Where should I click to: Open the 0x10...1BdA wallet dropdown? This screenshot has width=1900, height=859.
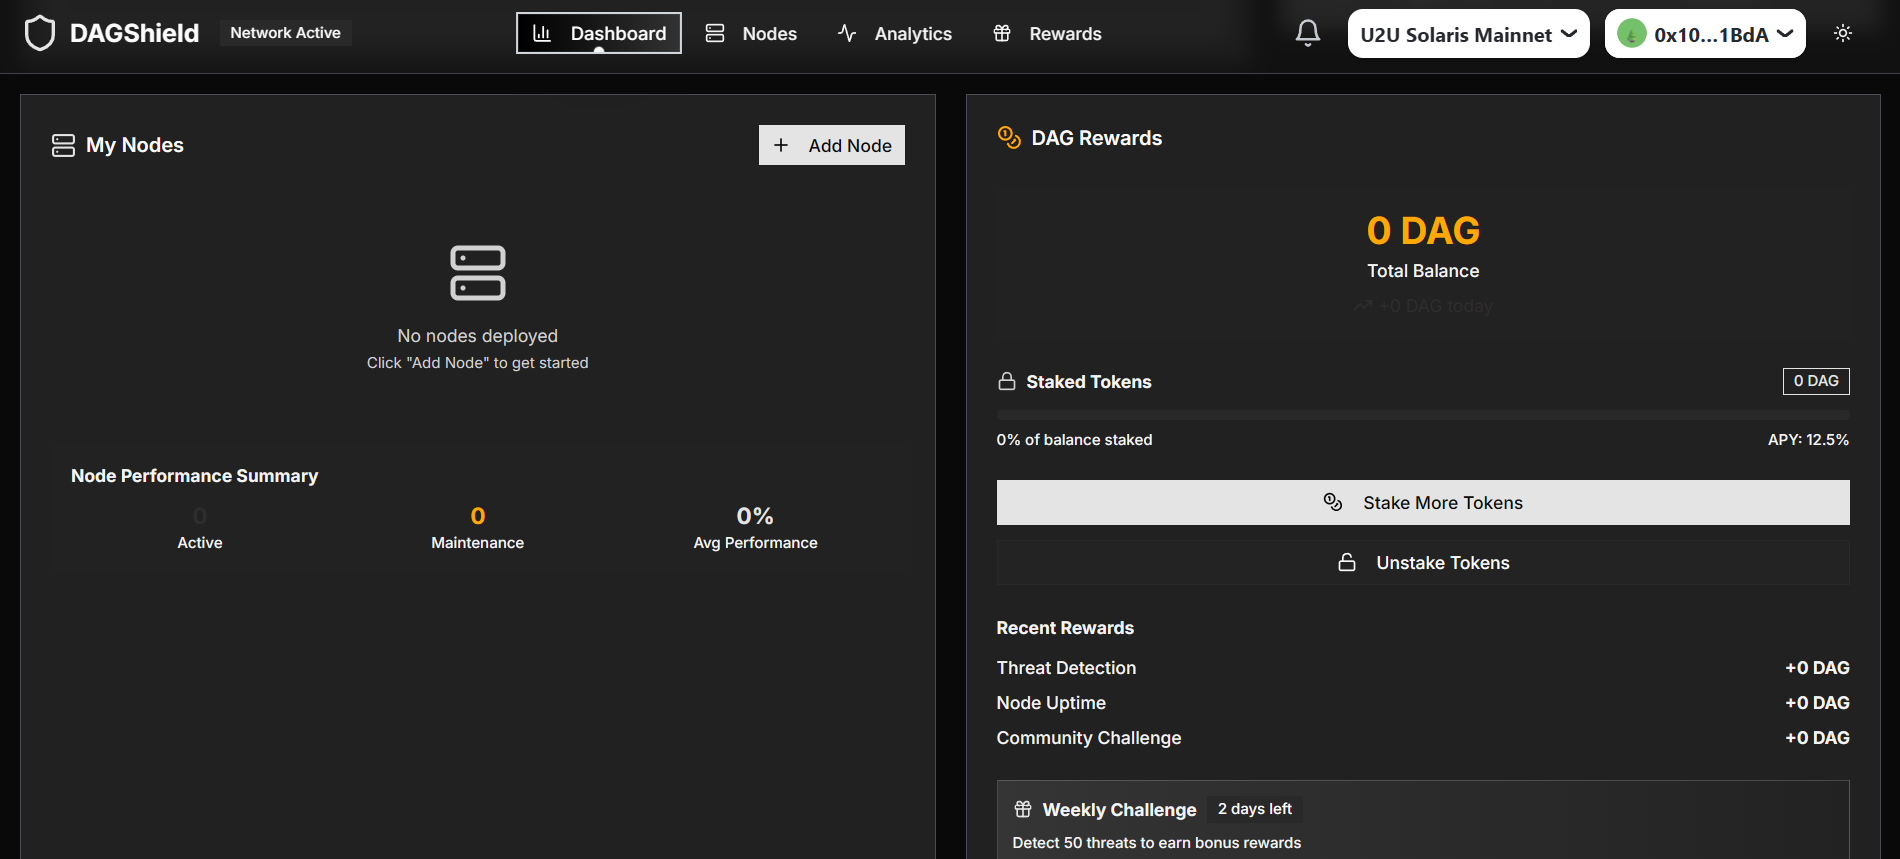click(x=1705, y=34)
